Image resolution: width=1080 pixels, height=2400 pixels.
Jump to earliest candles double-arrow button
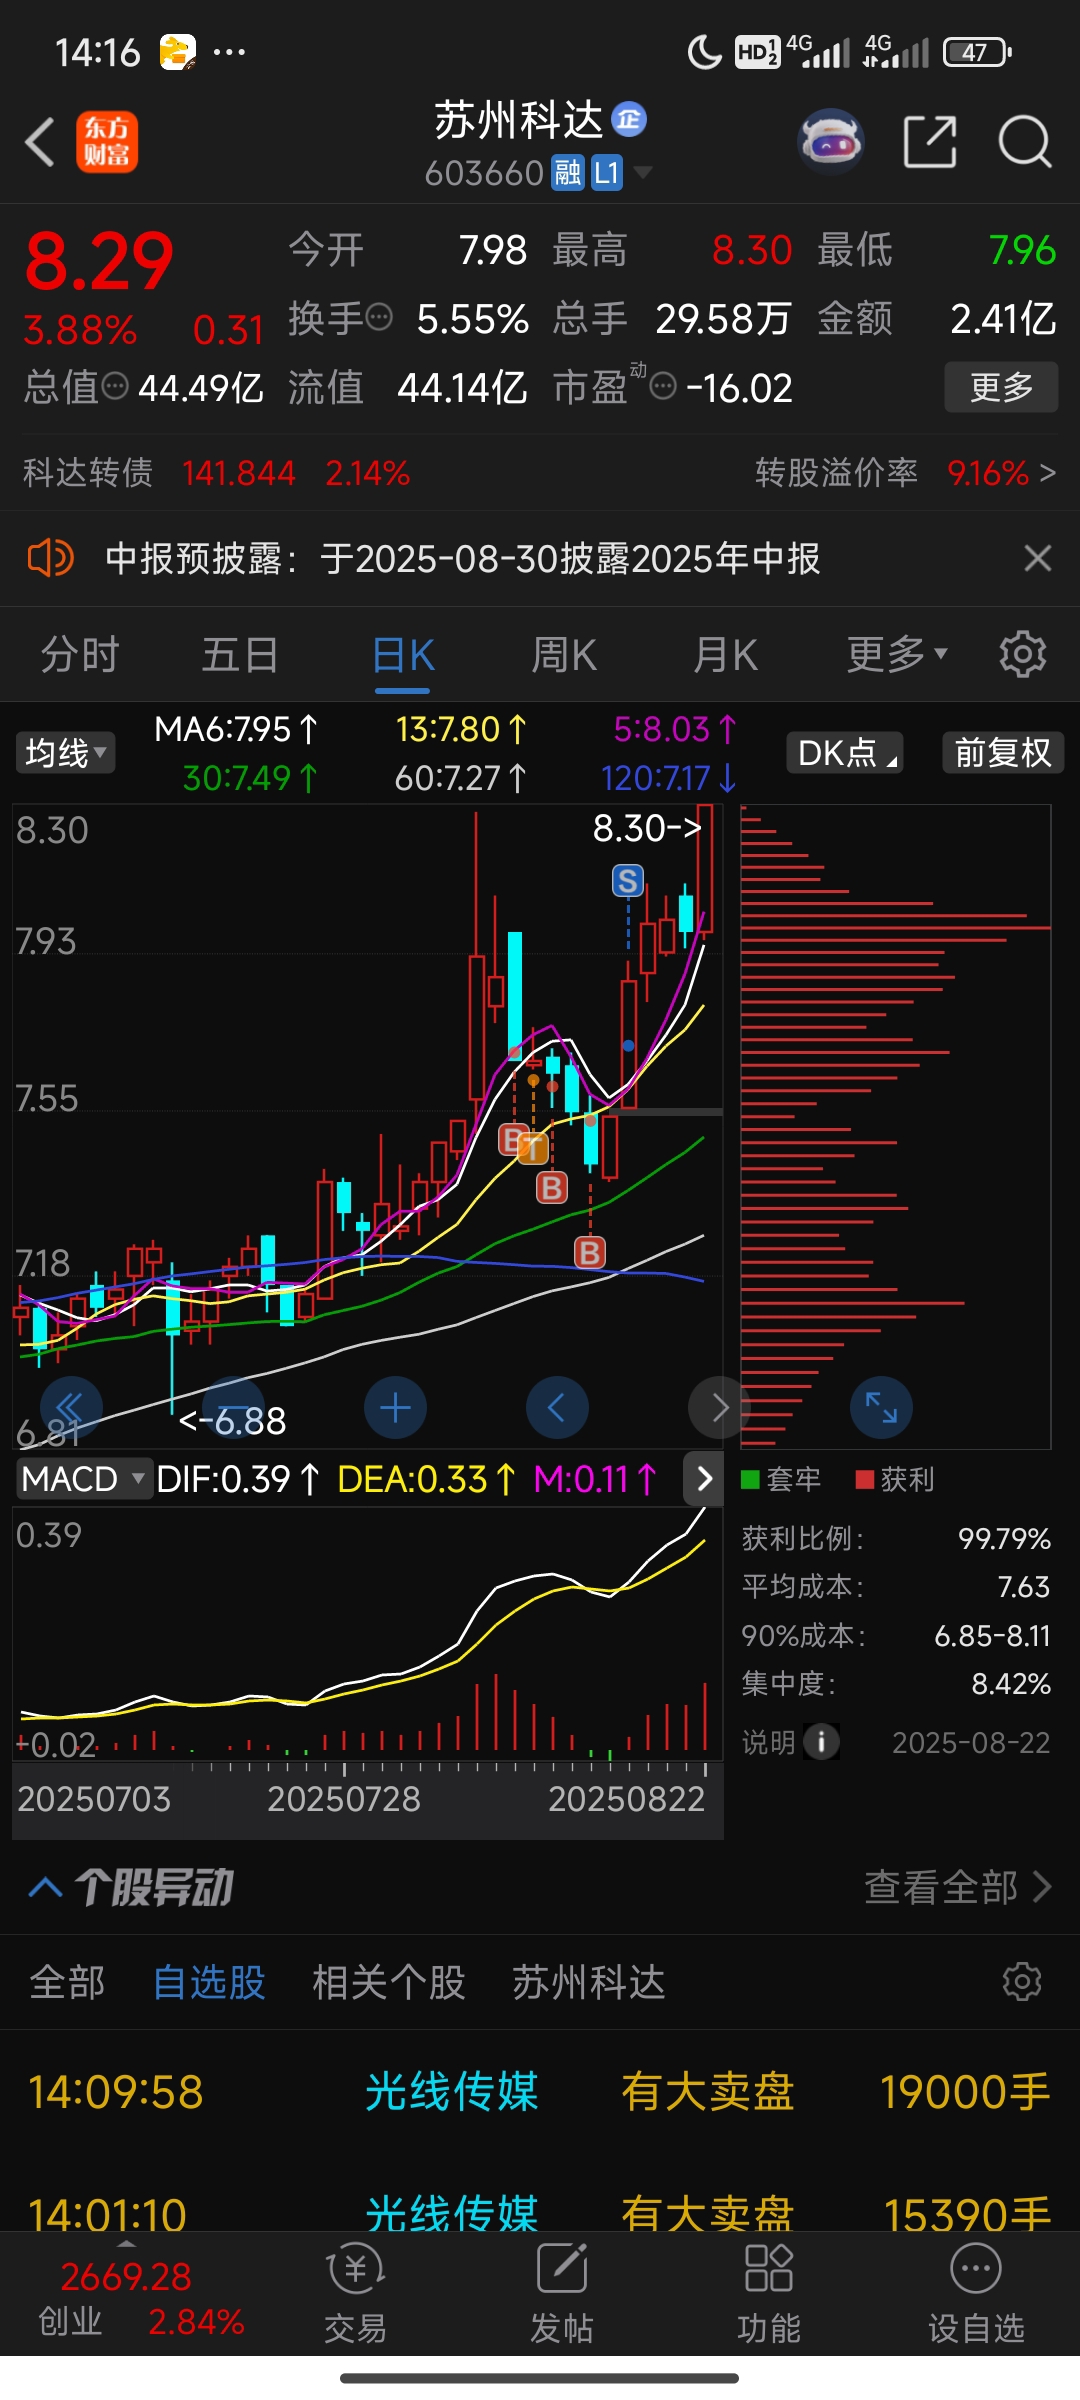tap(71, 1408)
